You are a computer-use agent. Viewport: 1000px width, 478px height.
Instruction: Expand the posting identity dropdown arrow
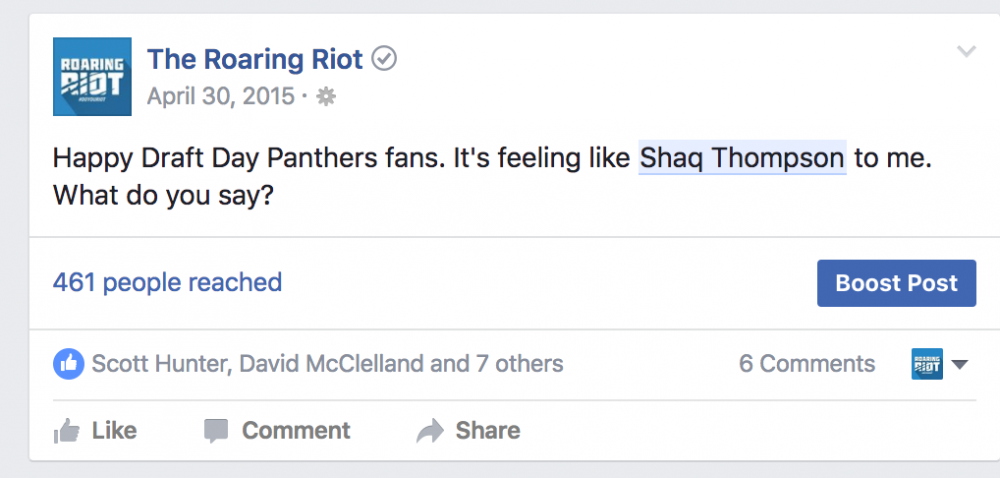click(x=960, y=365)
